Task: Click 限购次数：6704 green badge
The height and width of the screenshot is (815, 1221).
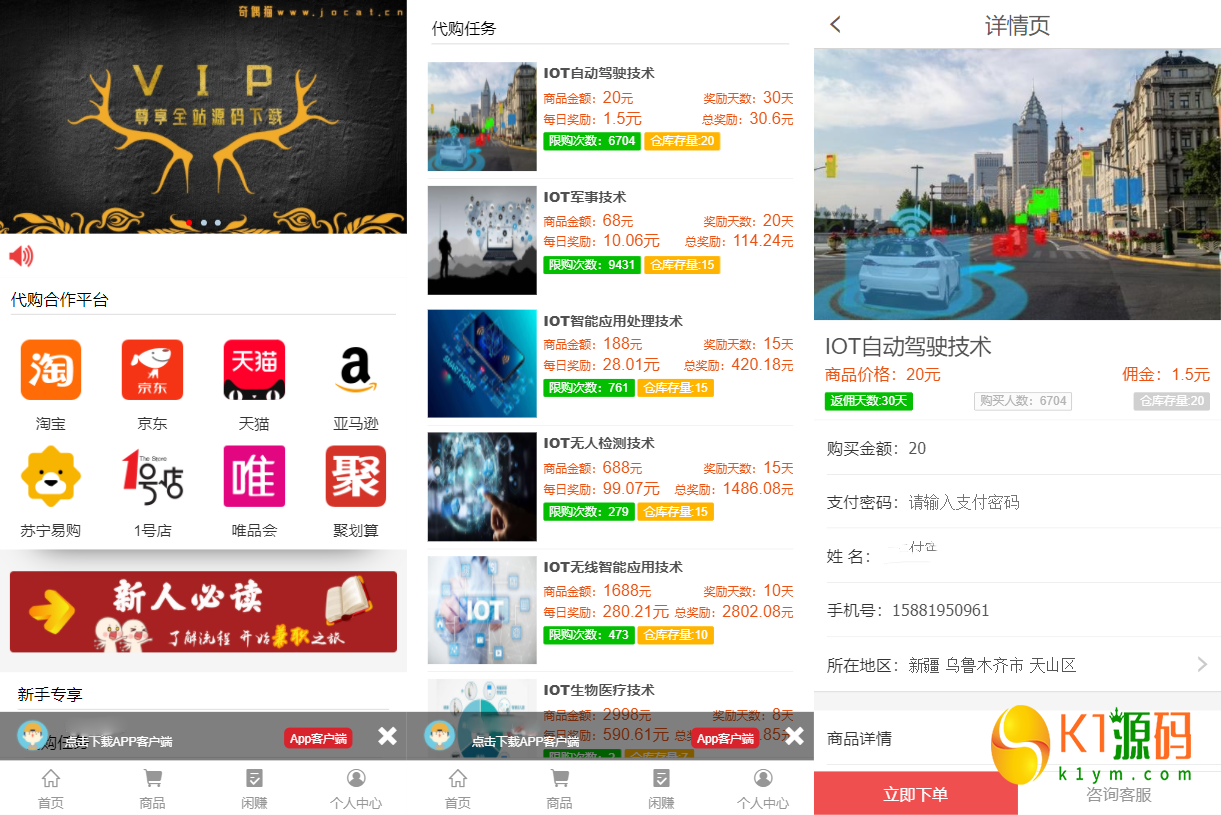Action: [x=592, y=141]
